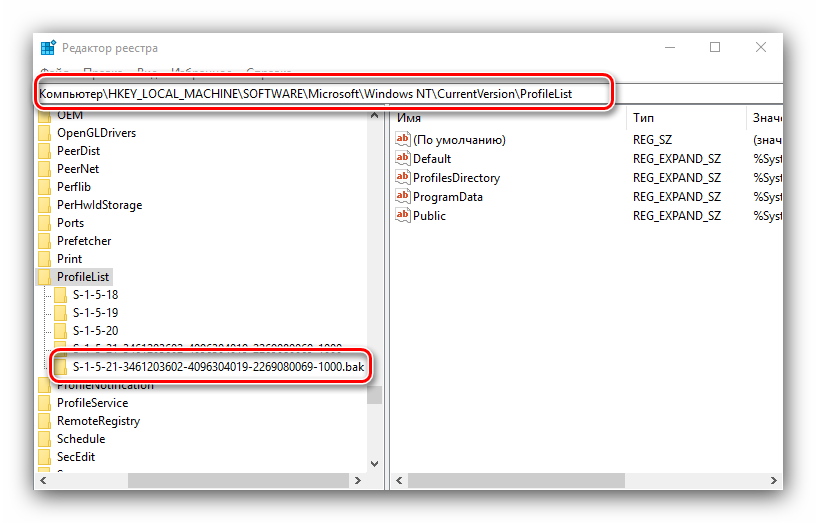Click the folder icon of S-1-5-18

60,295
